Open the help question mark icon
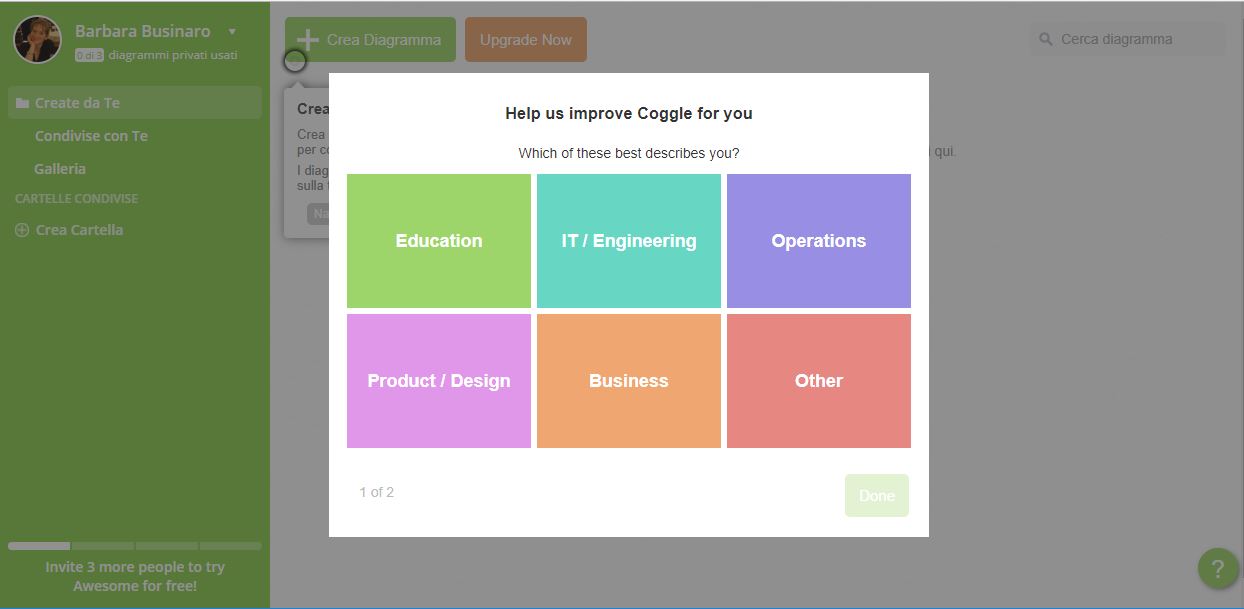 point(1217,569)
